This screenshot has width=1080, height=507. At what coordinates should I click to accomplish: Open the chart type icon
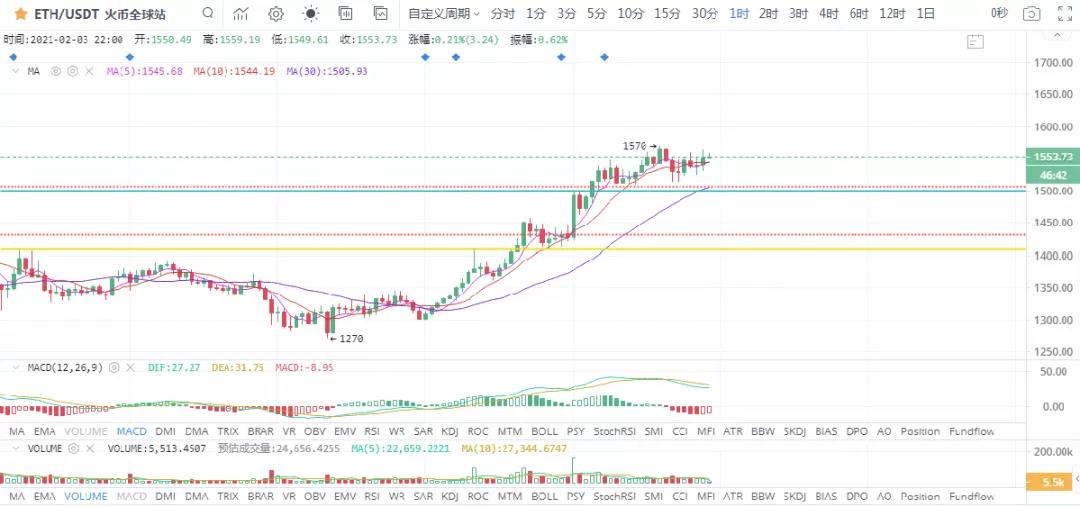click(x=241, y=13)
